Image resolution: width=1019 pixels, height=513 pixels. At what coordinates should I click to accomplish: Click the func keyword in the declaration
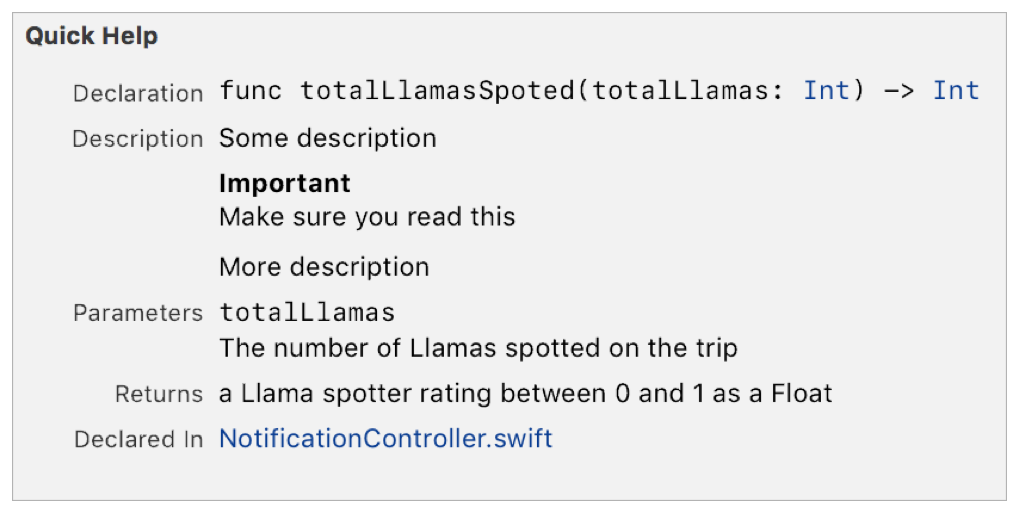pyautogui.click(x=251, y=91)
